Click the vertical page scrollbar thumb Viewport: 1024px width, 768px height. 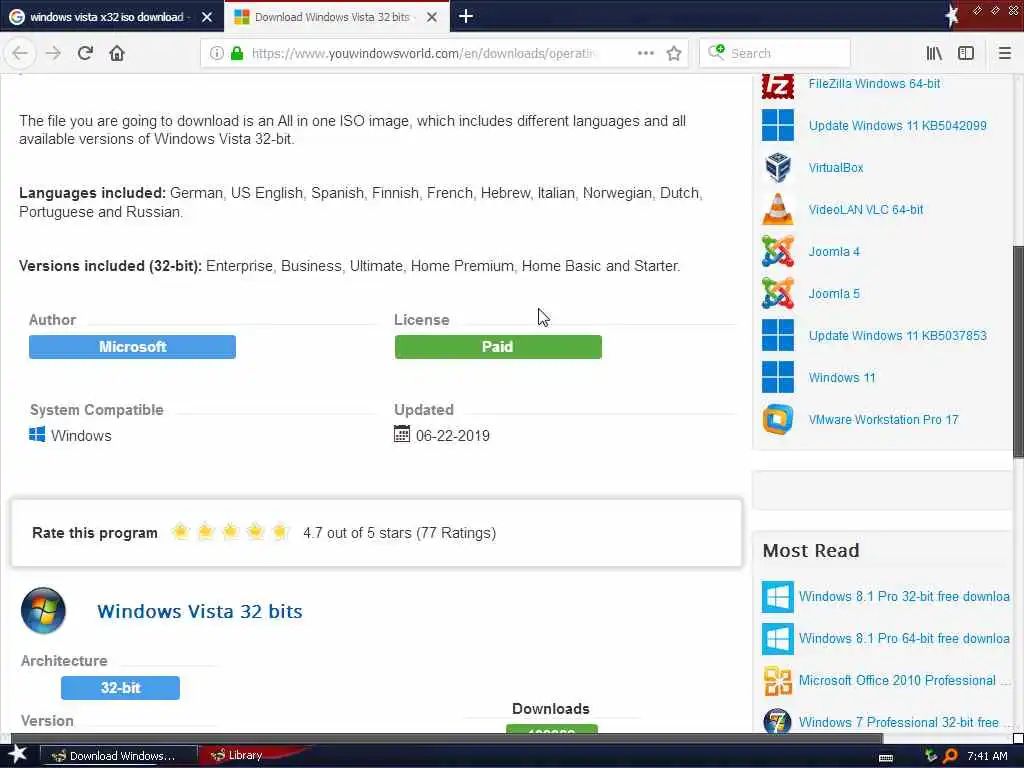(x=1018, y=351)
